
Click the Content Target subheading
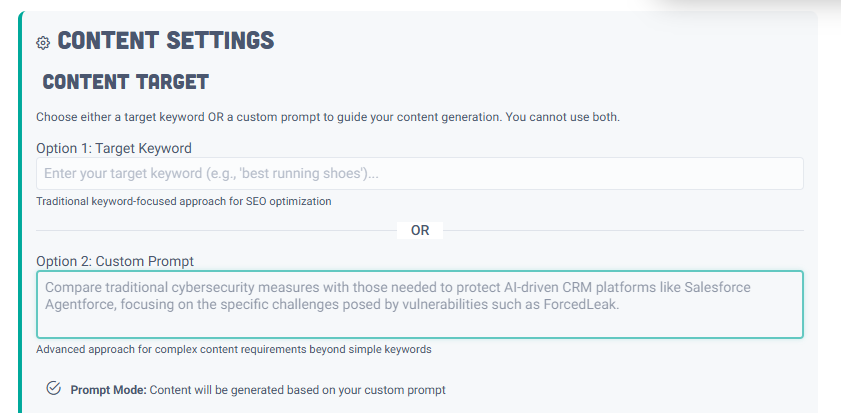click(125, 81)
